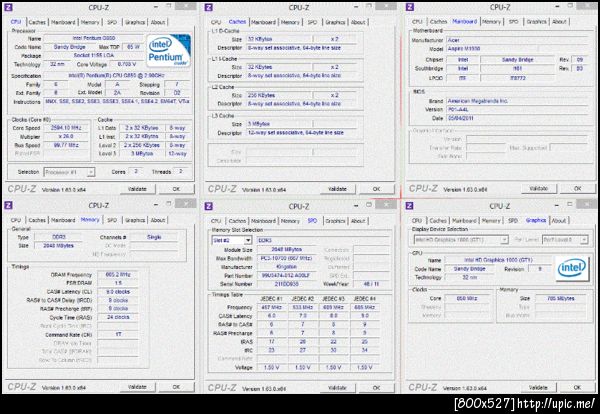Click the Intel Pentium inside logo
This screenshot has width=600, height=414.
pyautogui.click(x=168, y=51)
